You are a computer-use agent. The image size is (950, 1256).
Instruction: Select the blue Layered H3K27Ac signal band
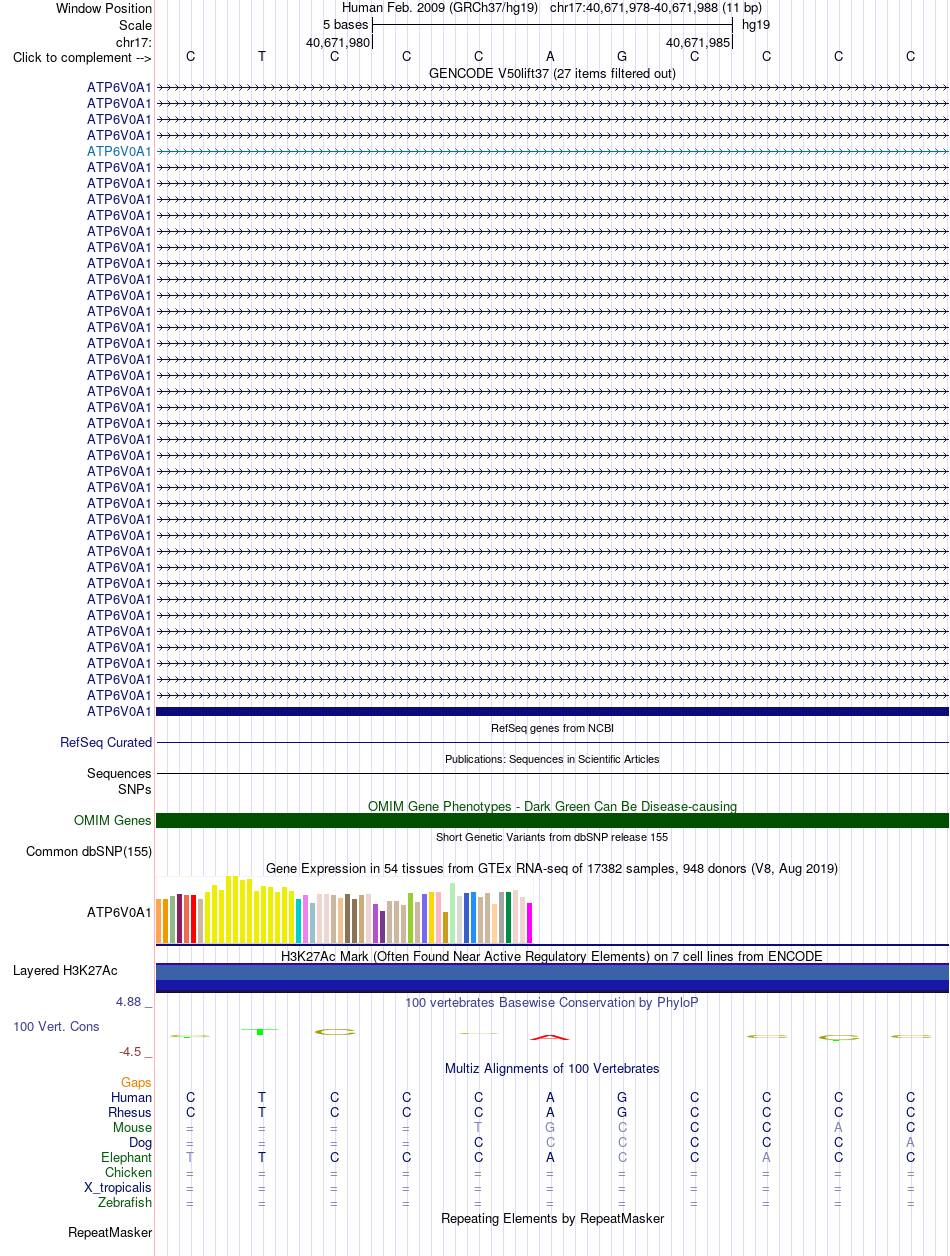coord(552,977)
